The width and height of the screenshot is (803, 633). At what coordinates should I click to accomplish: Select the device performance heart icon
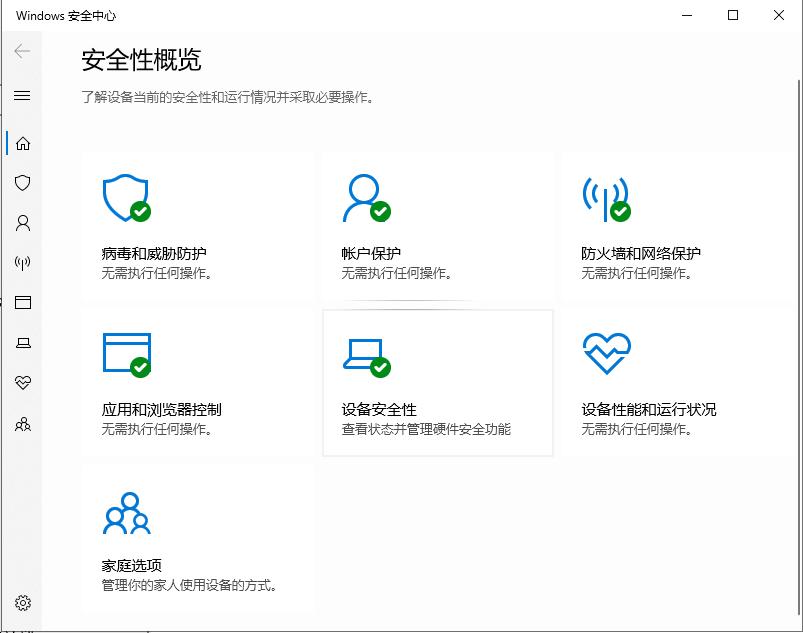point(22,382)
